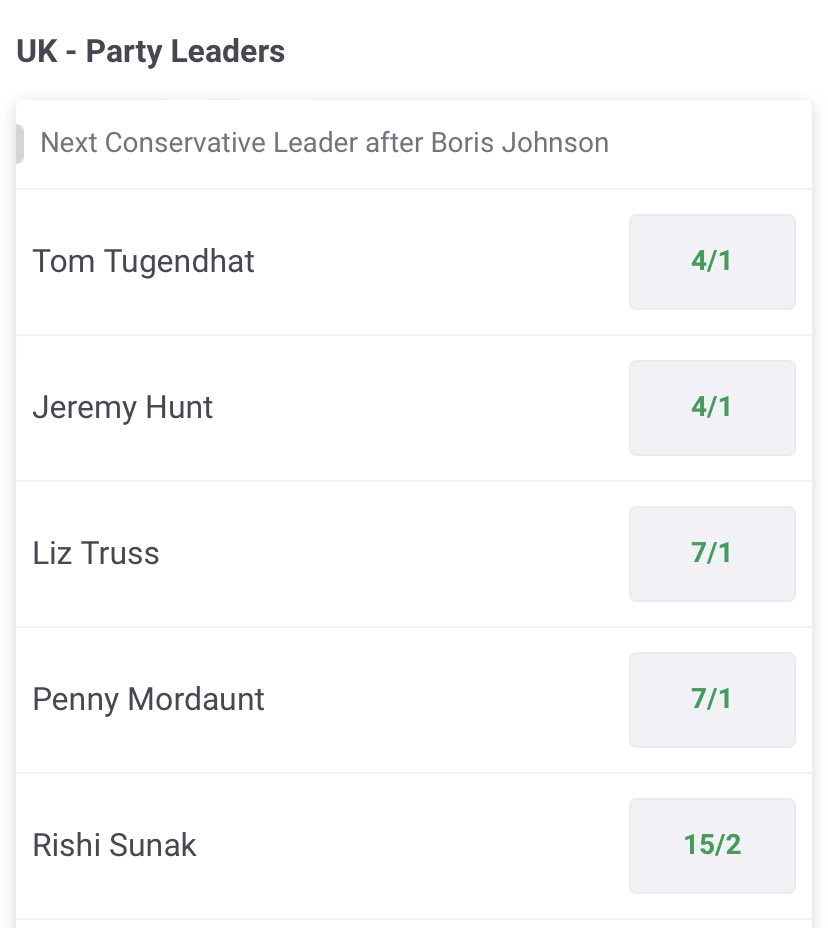Click blank space in the Penny Mordaunt row

point(450,700)
